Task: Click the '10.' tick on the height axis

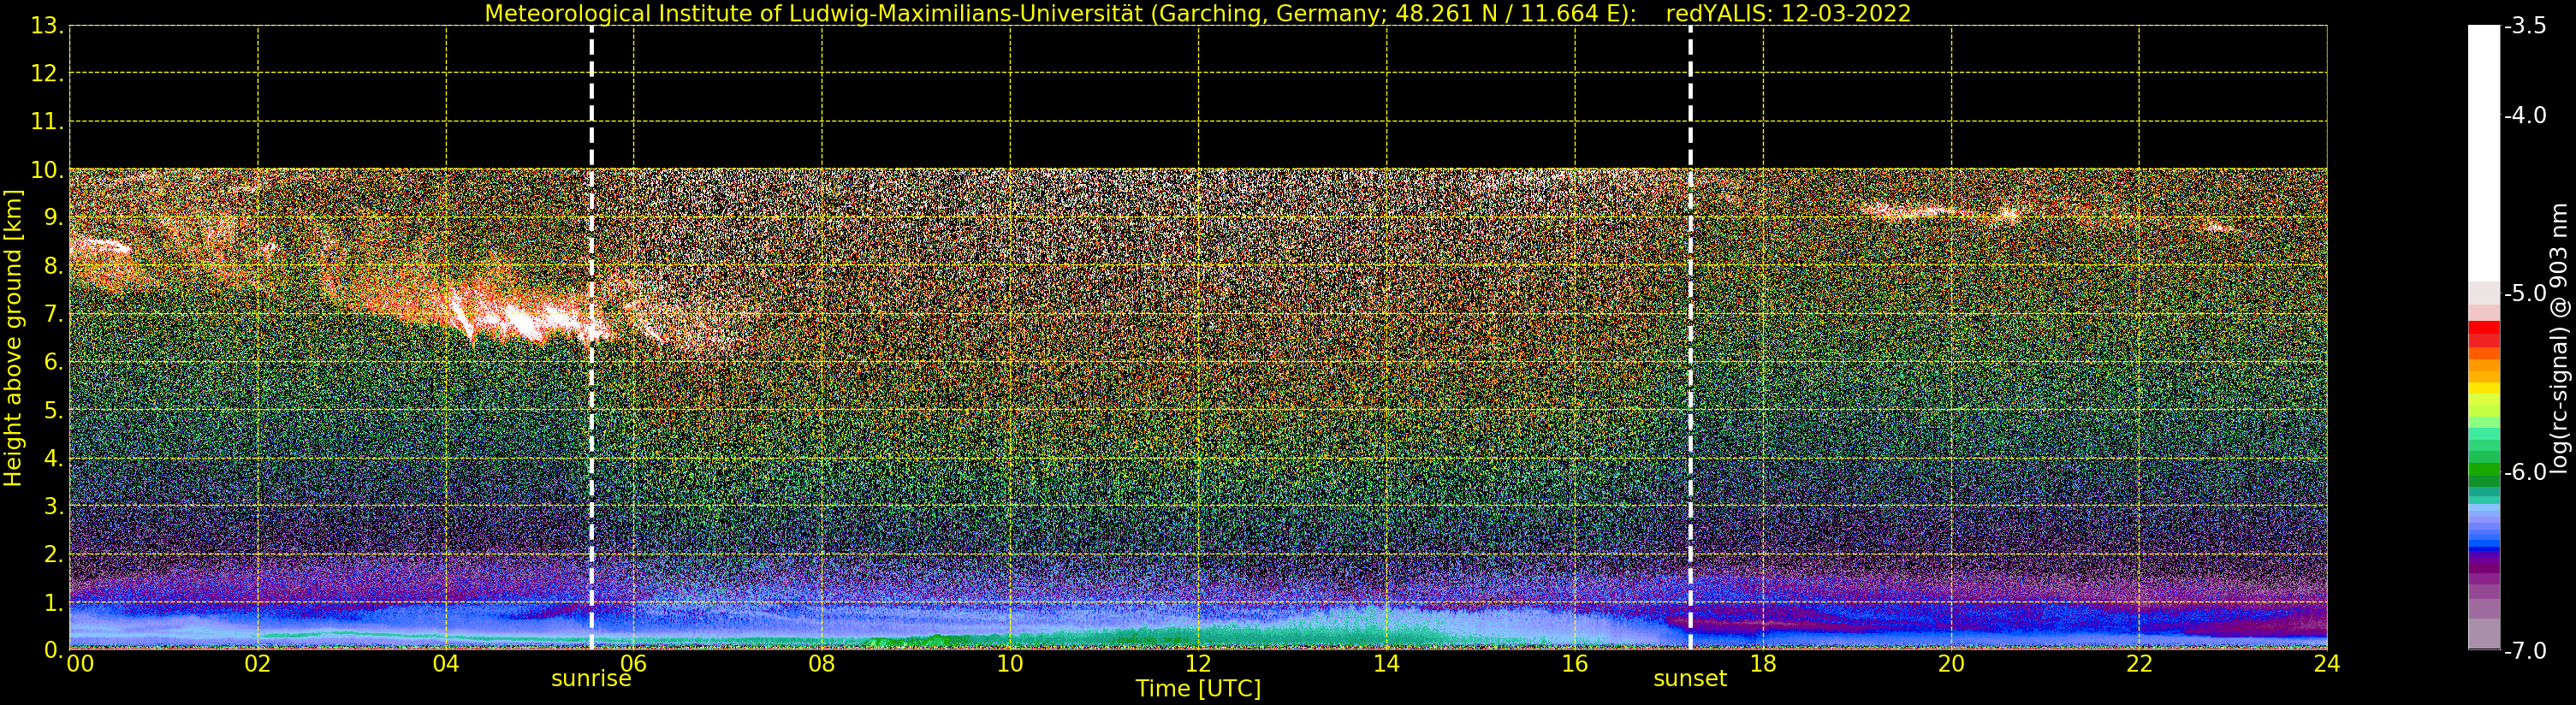Action: [47, 170]
